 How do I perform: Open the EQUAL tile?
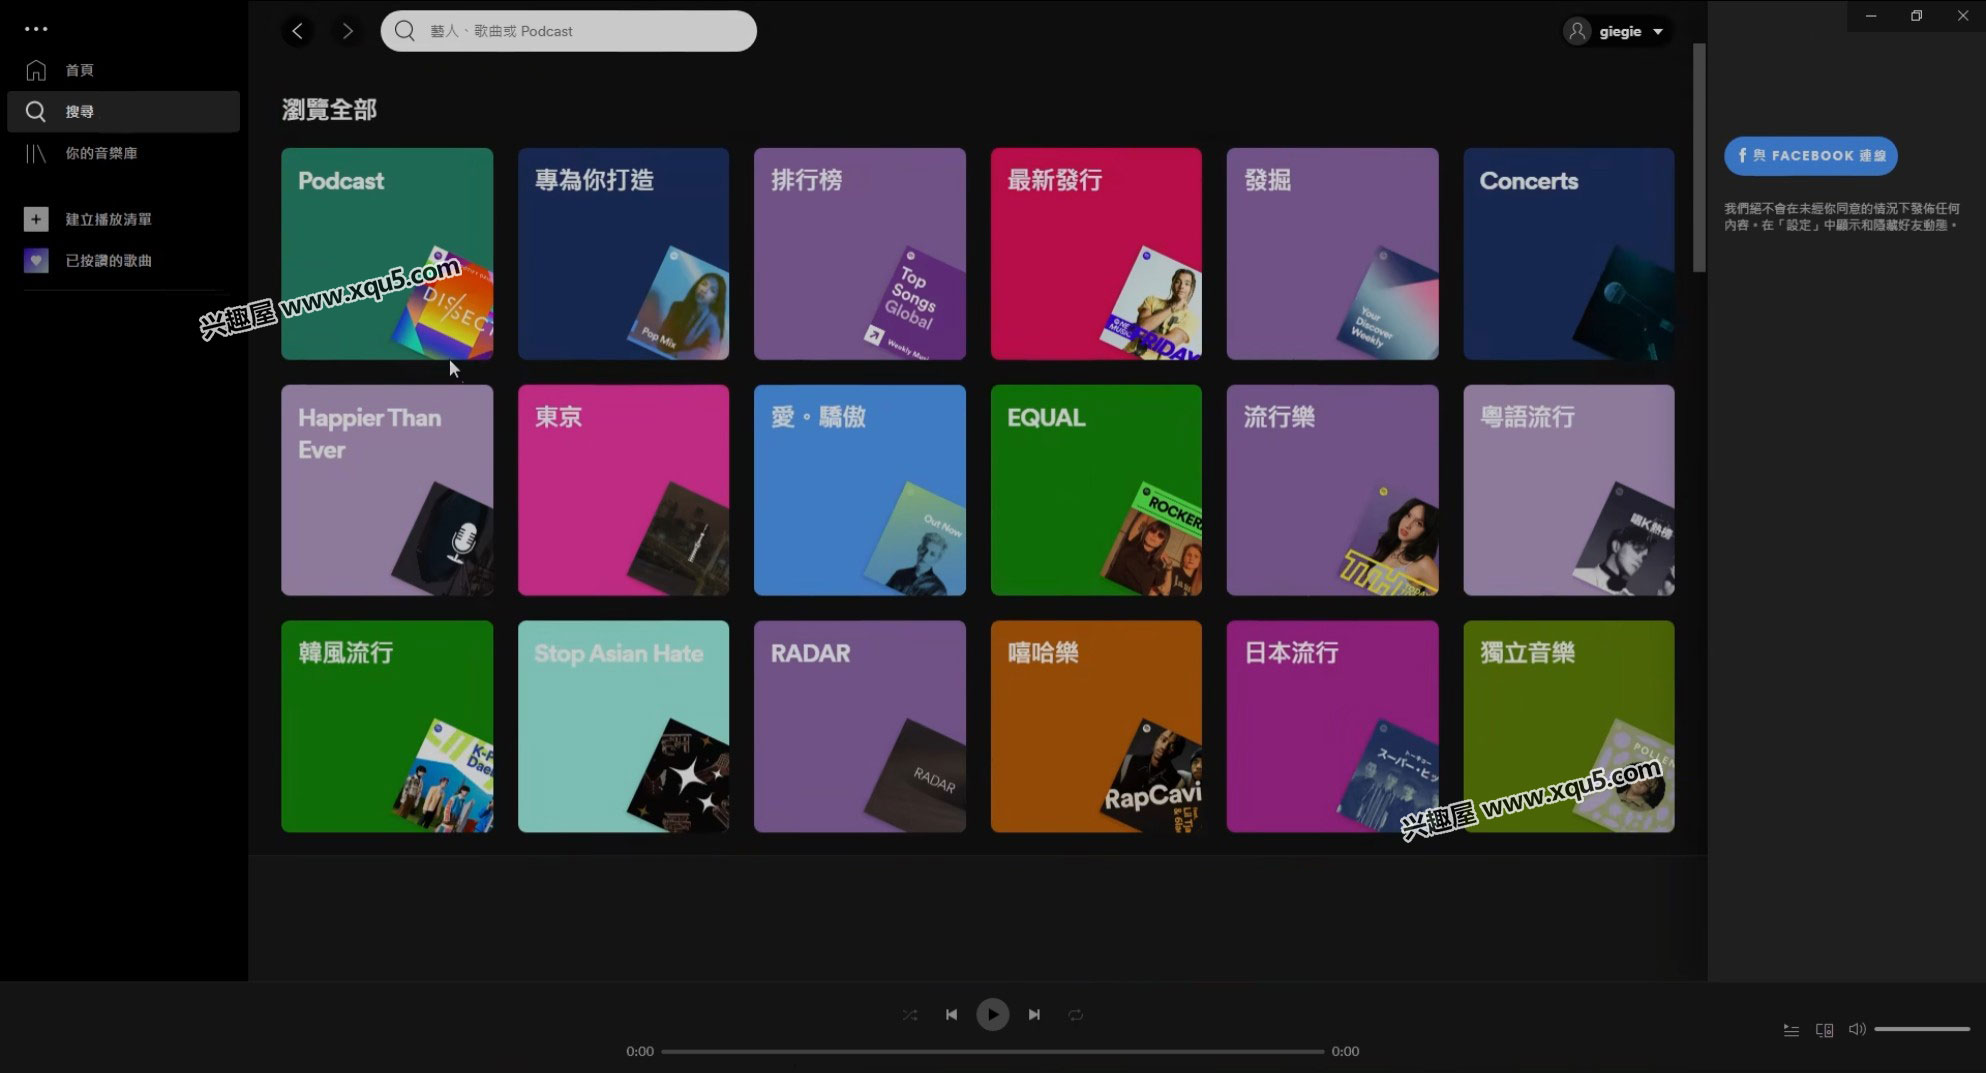[1096, 490]
